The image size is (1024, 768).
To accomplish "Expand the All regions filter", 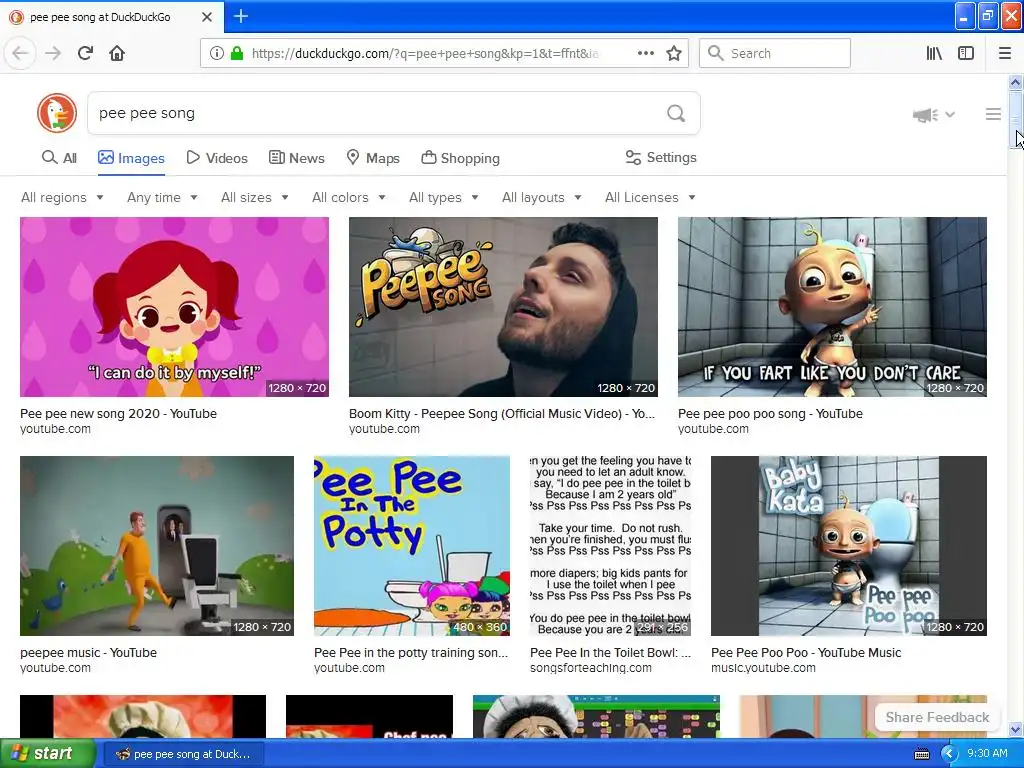I will (x=62, y=197).
